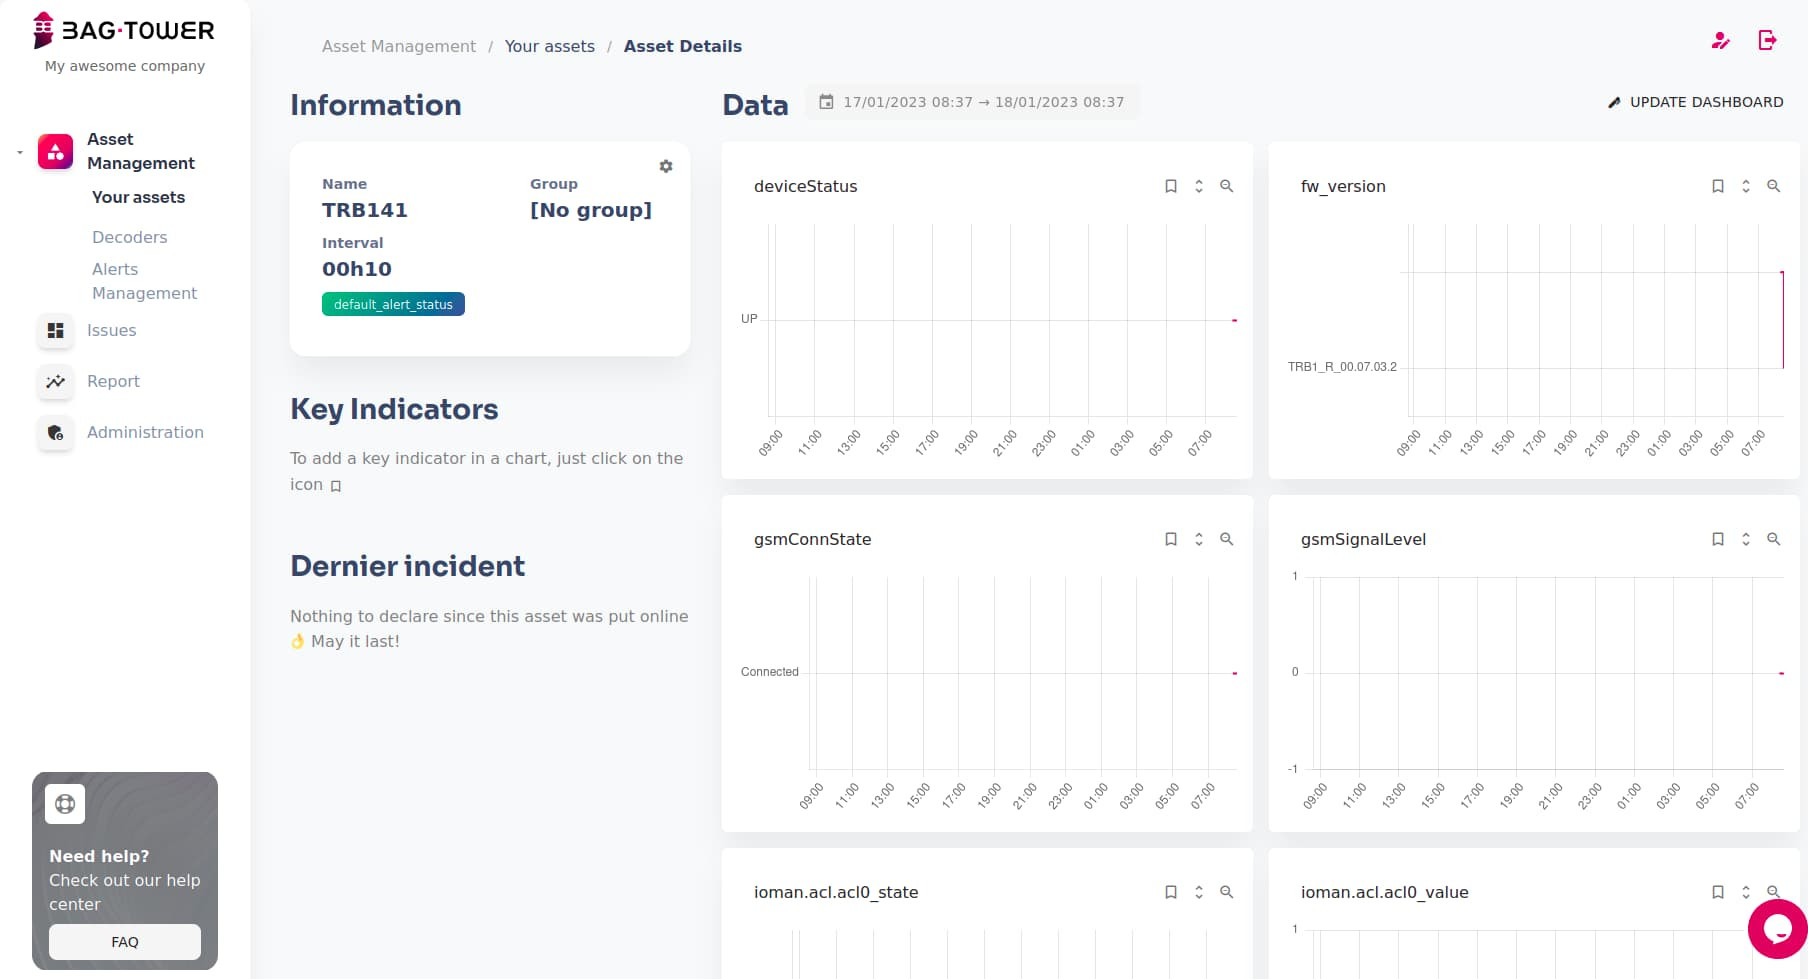Viewport: 1808px width, 979px height.
Task: Collapse the Asset Management sidebar section
Action: [x=20, y=152]
